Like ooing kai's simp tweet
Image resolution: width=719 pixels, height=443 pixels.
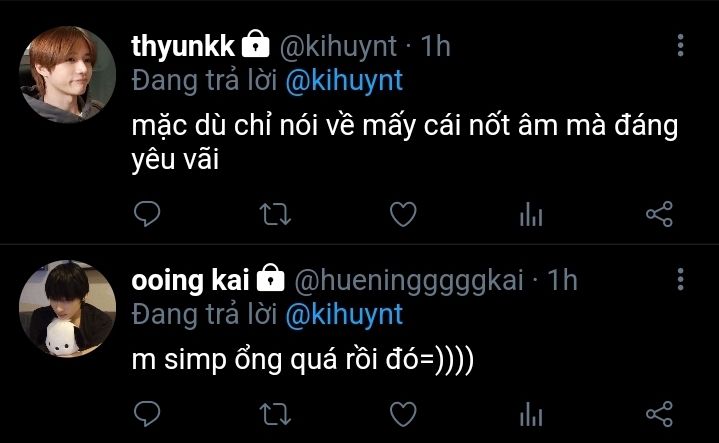tap(402, 413)
